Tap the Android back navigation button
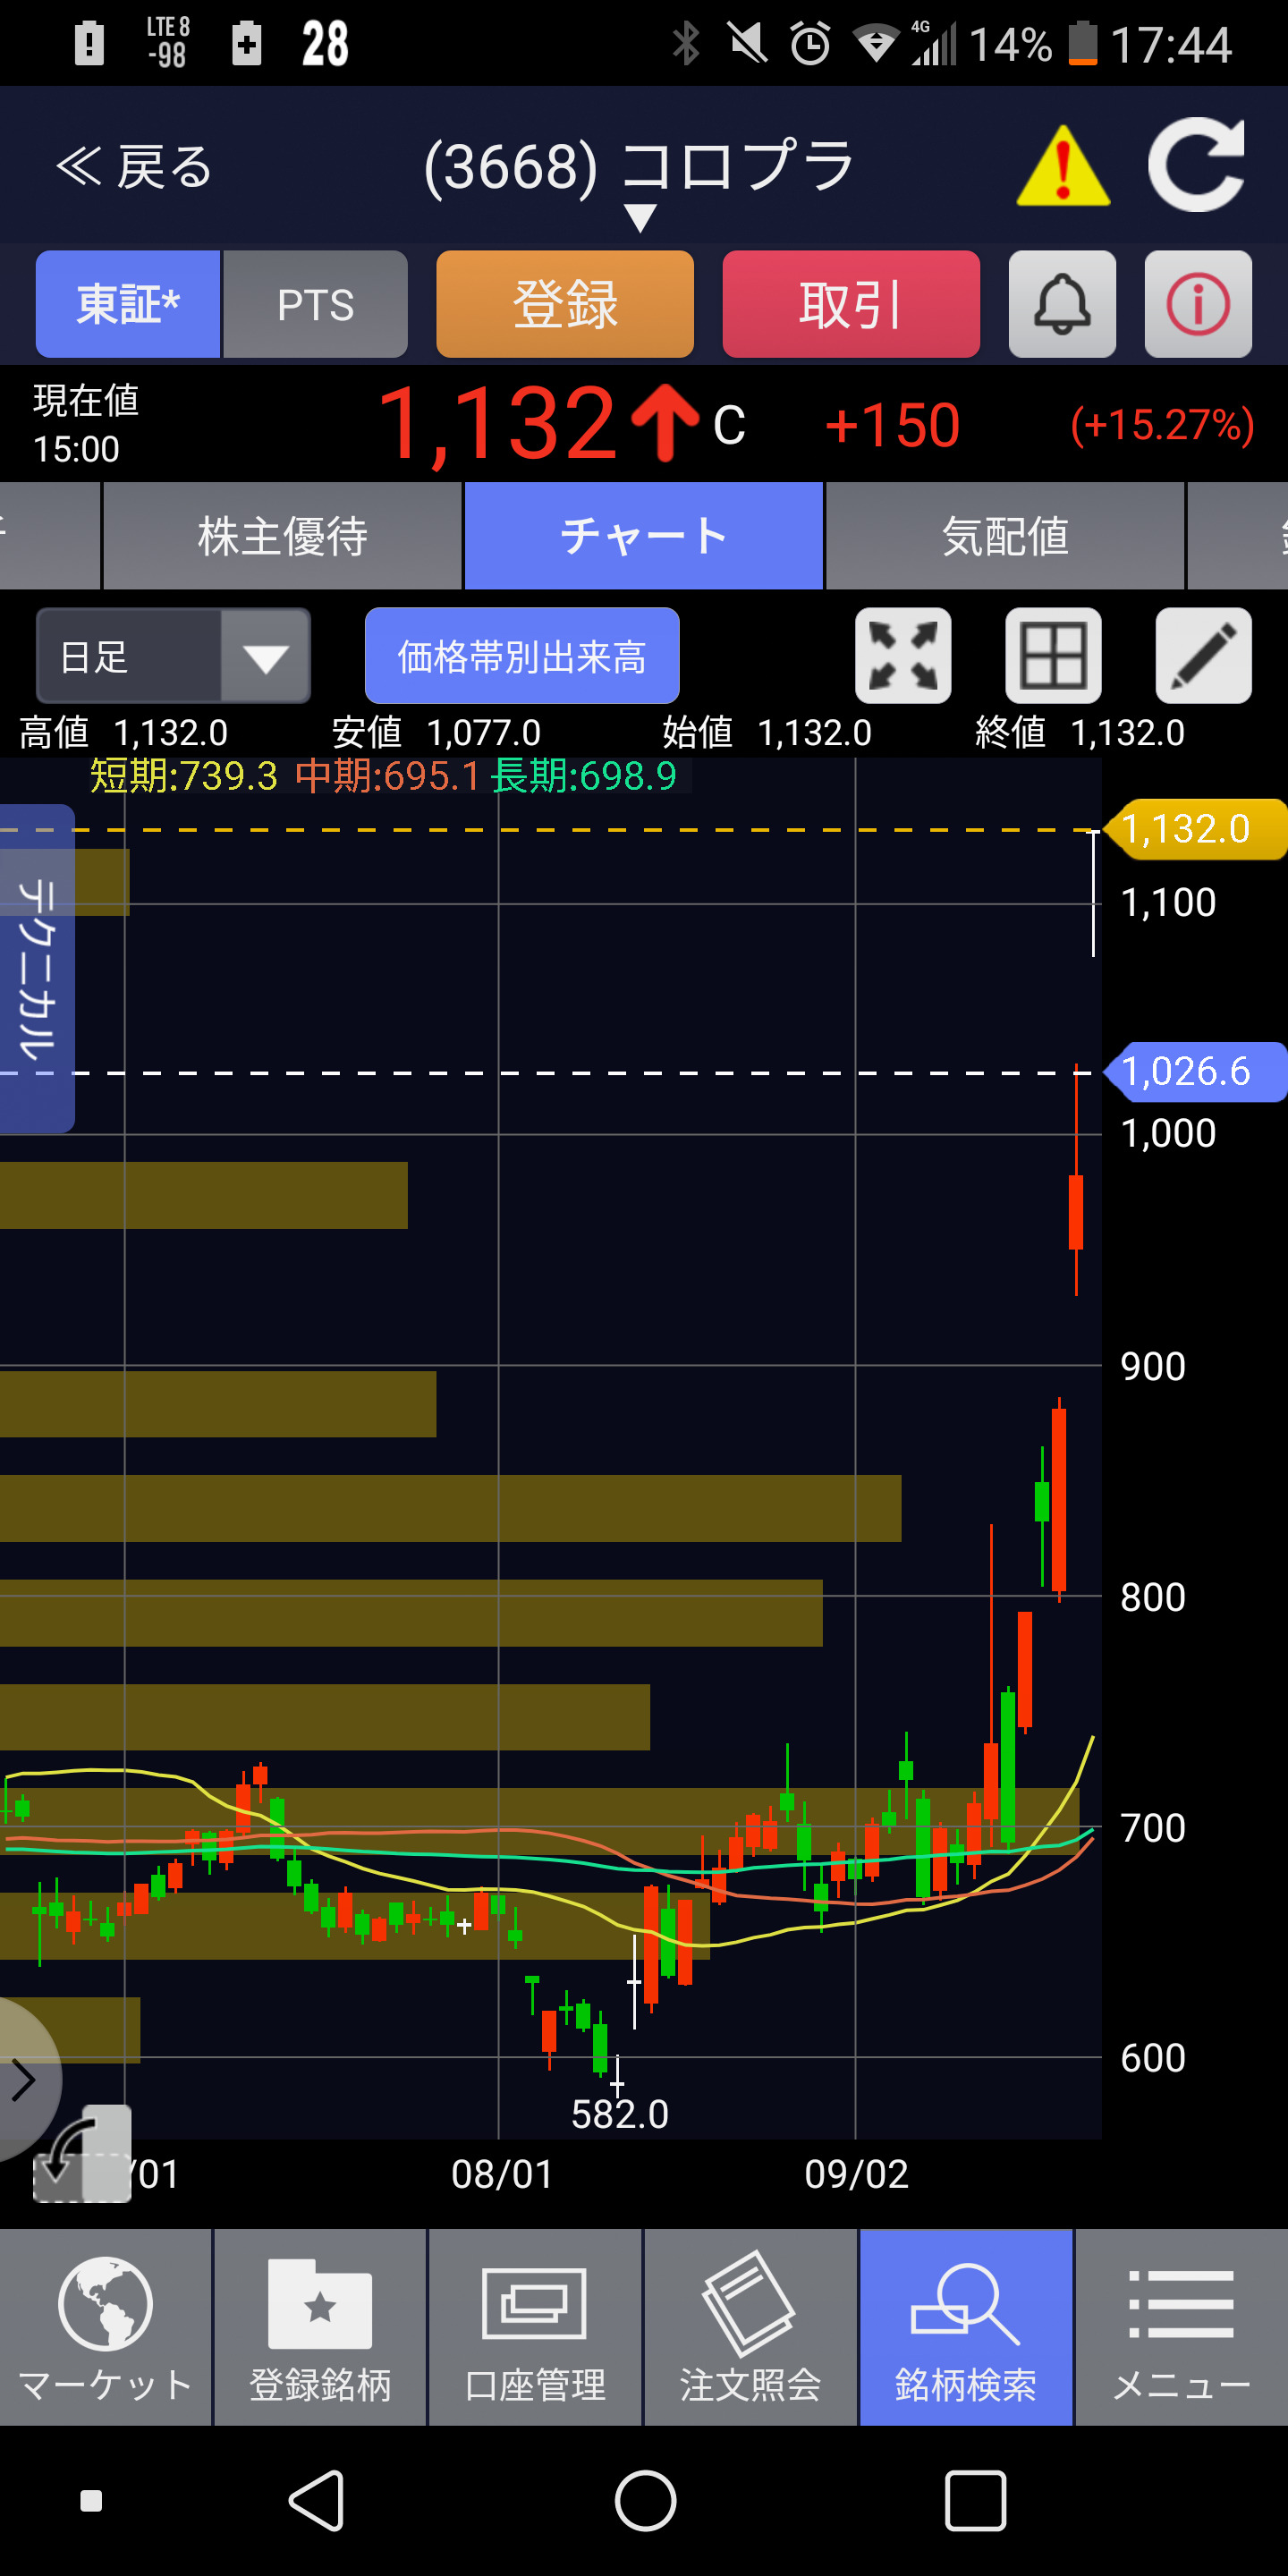 [x=317, y=2501]
